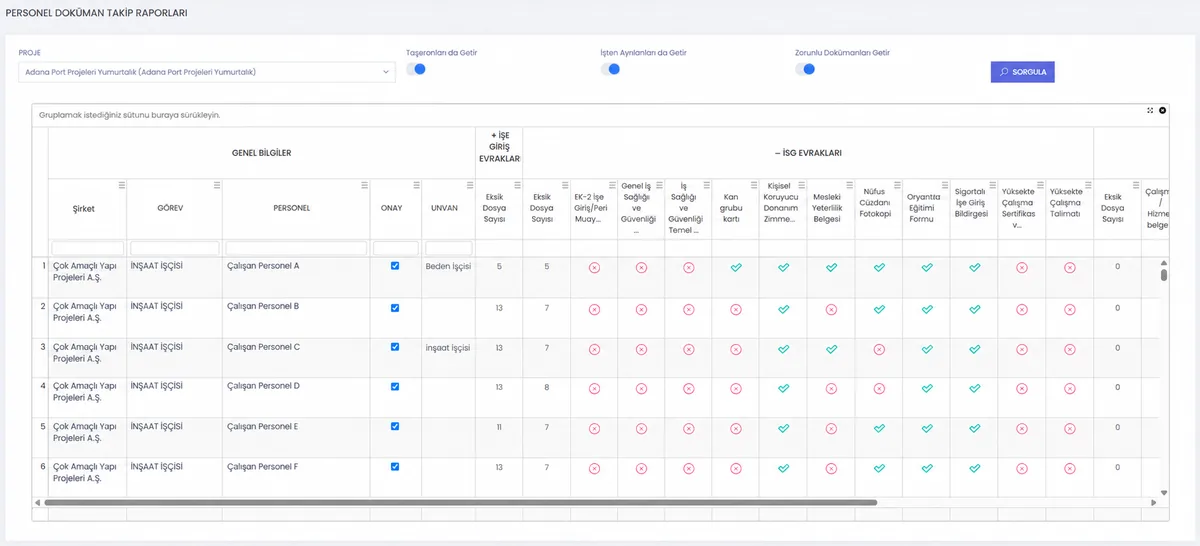This screenshot has width=1200, height=546.
Task: Uncheck ONAY checkbox for Çalışan Personel E
Action: click(395, 426)
